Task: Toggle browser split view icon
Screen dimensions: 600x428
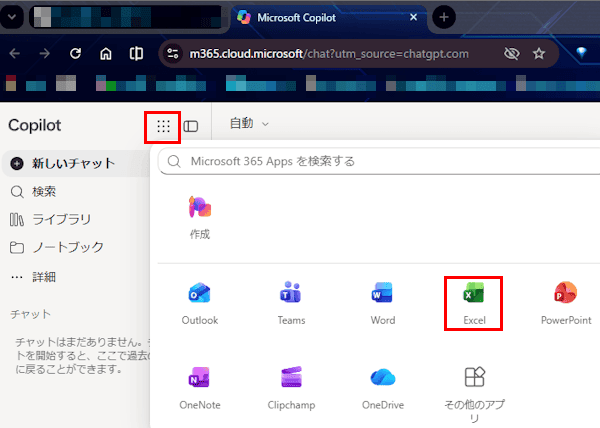Action: point(136,54)
